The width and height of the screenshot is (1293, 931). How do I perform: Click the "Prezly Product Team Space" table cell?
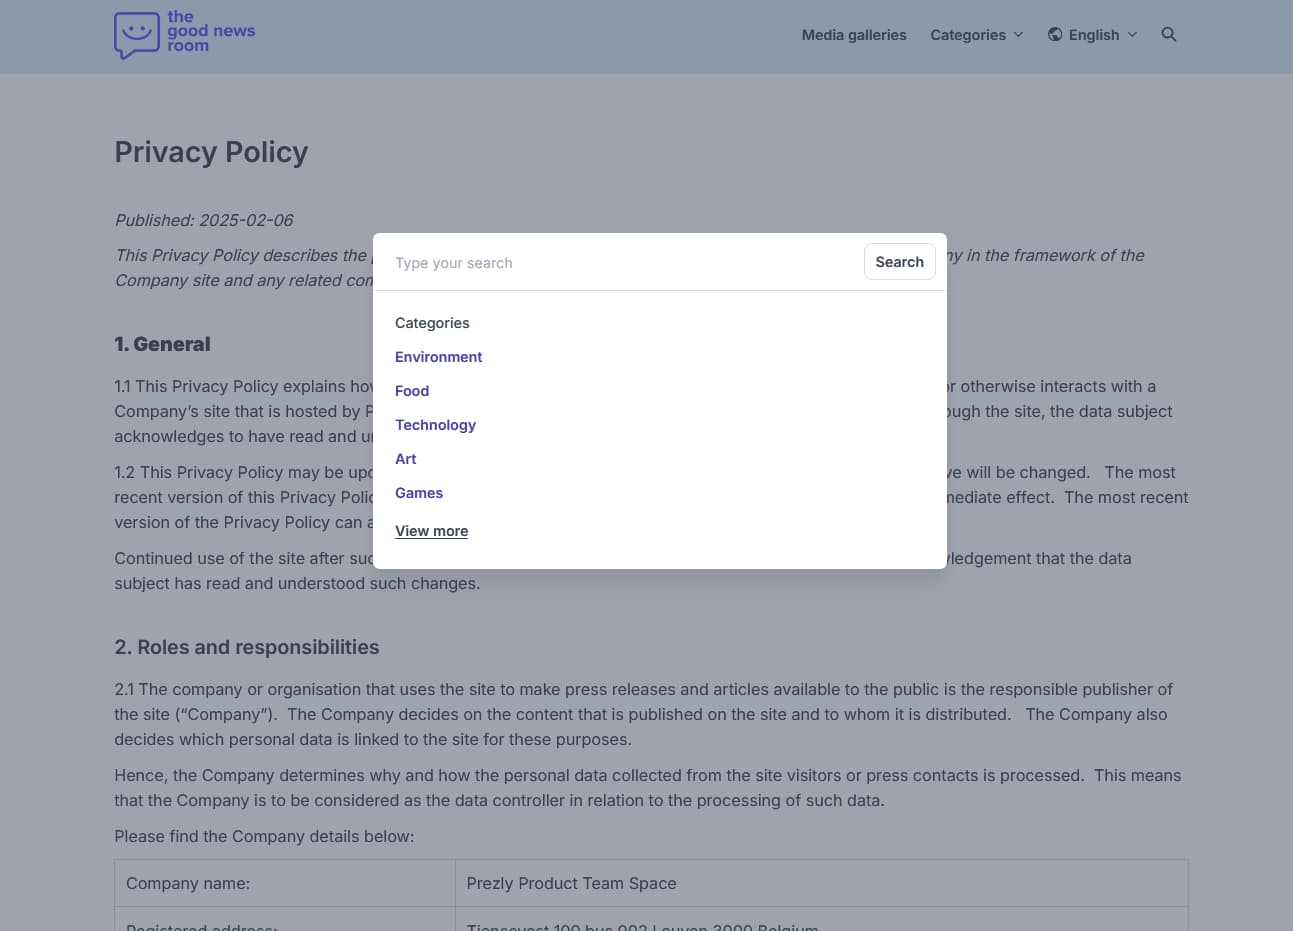coord(571,883)
